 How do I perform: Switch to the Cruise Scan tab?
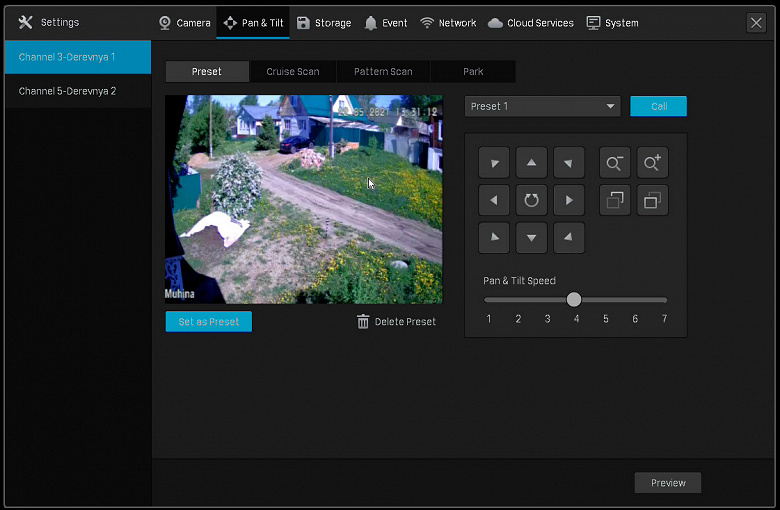point(293,72)
